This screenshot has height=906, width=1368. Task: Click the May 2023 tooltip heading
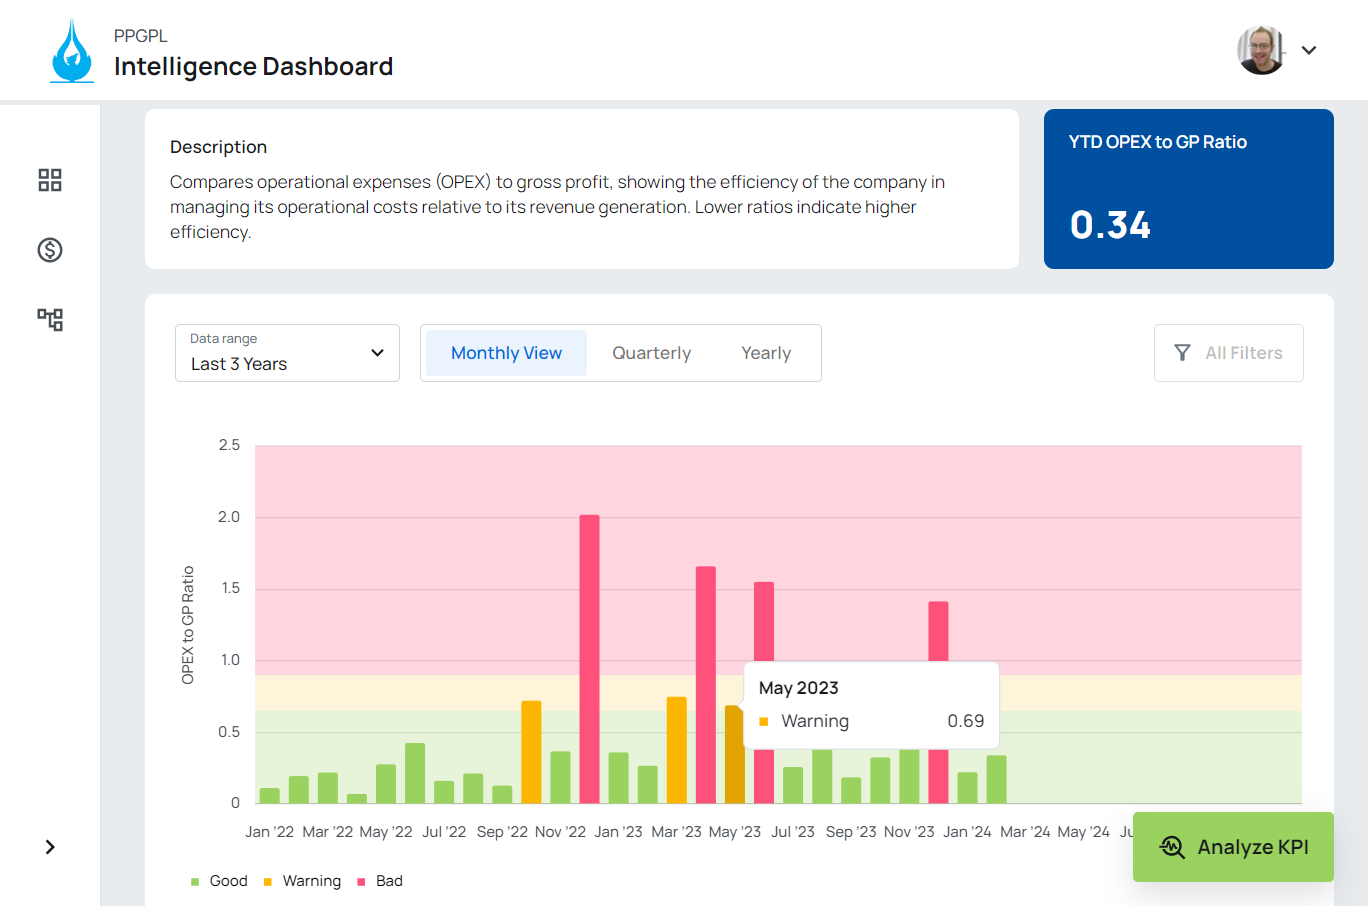pos(799,688)
